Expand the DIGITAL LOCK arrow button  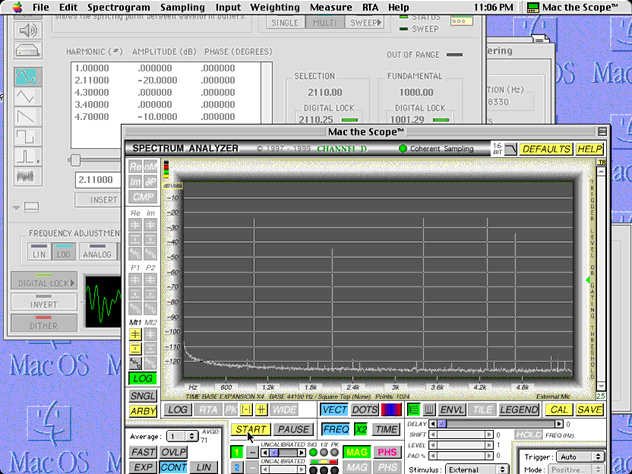(44, 281)
